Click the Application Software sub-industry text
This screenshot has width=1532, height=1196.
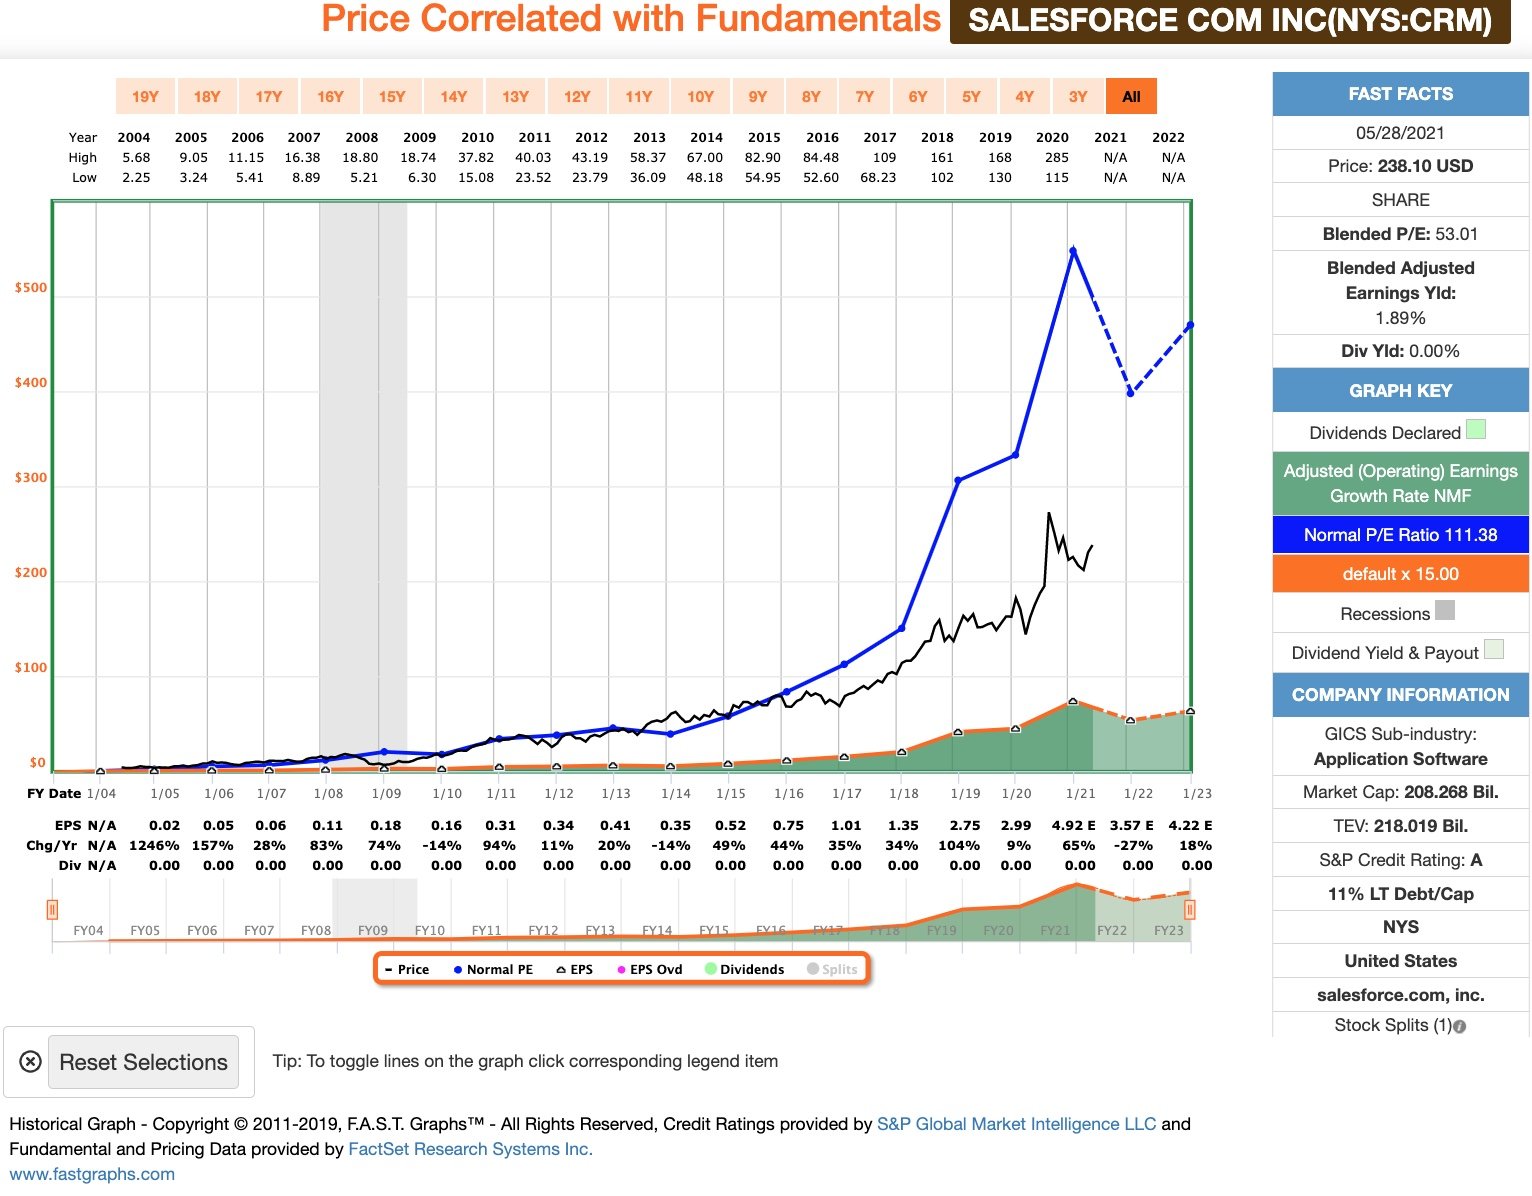click(1401, 759)
